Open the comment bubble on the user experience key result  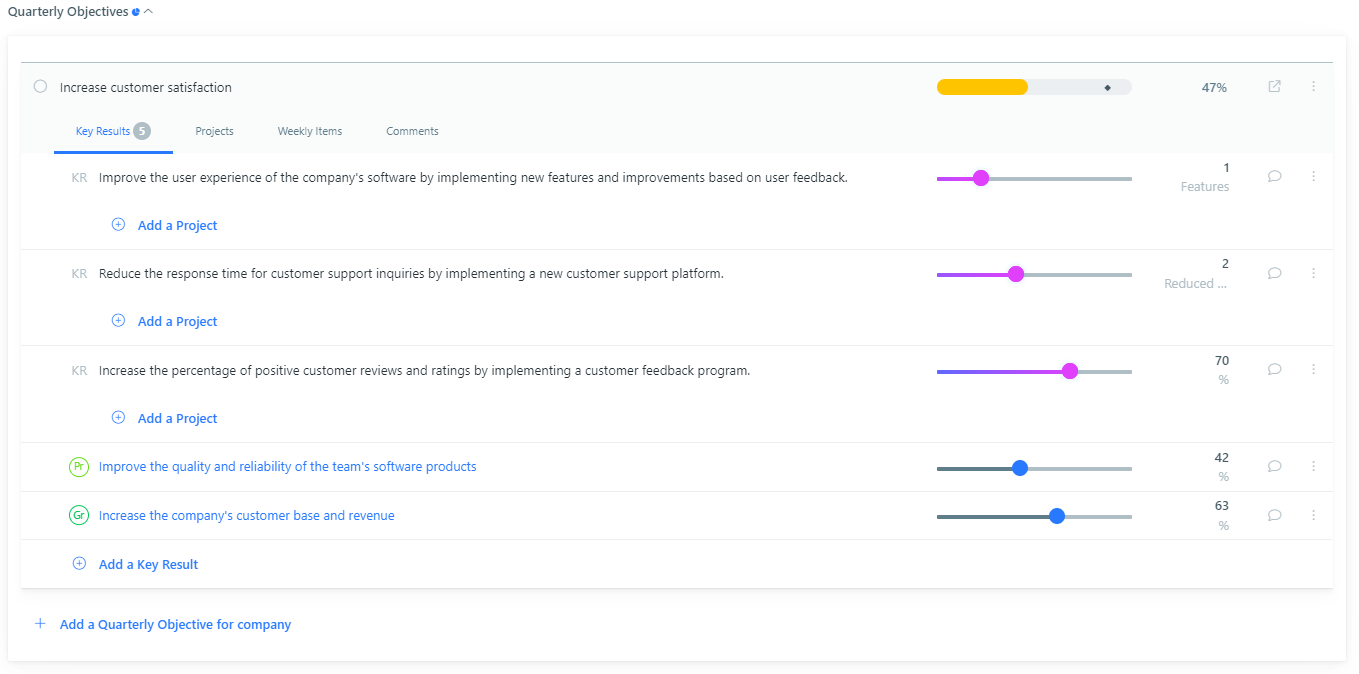(x=1274, y=175)
